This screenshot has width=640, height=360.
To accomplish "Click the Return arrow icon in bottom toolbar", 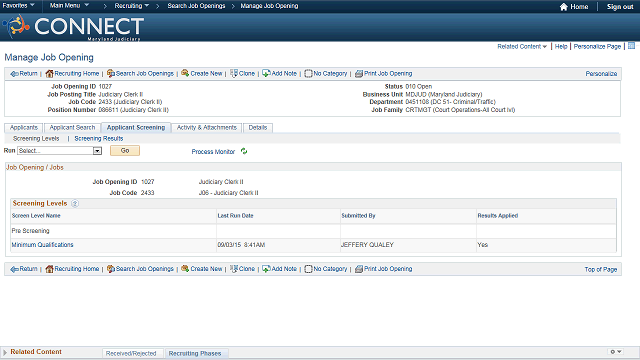I will click(x=14, y=269).
